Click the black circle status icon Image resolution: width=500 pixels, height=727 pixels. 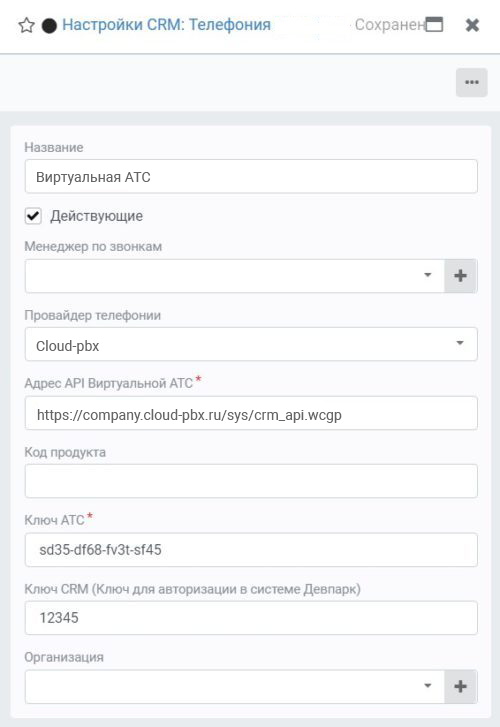pos(49,26)
